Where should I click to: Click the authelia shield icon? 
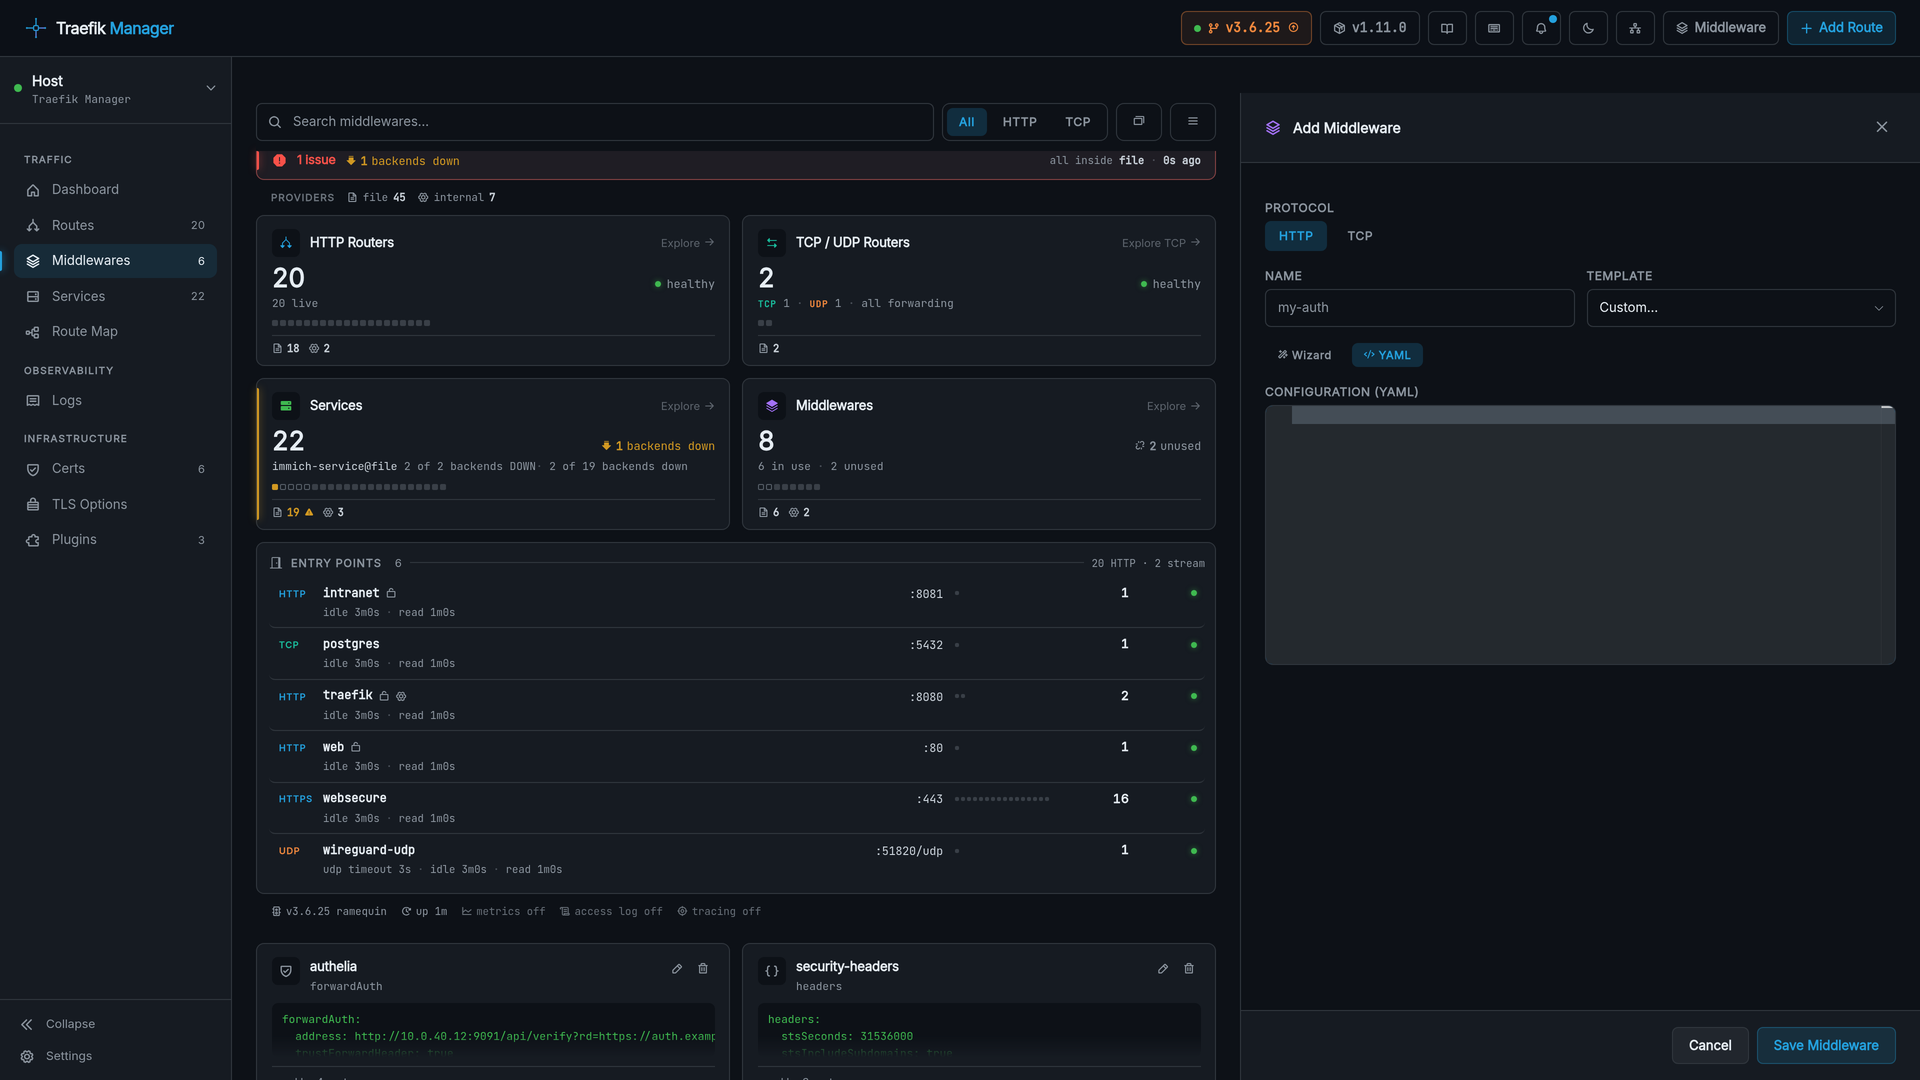coord(286,971)
